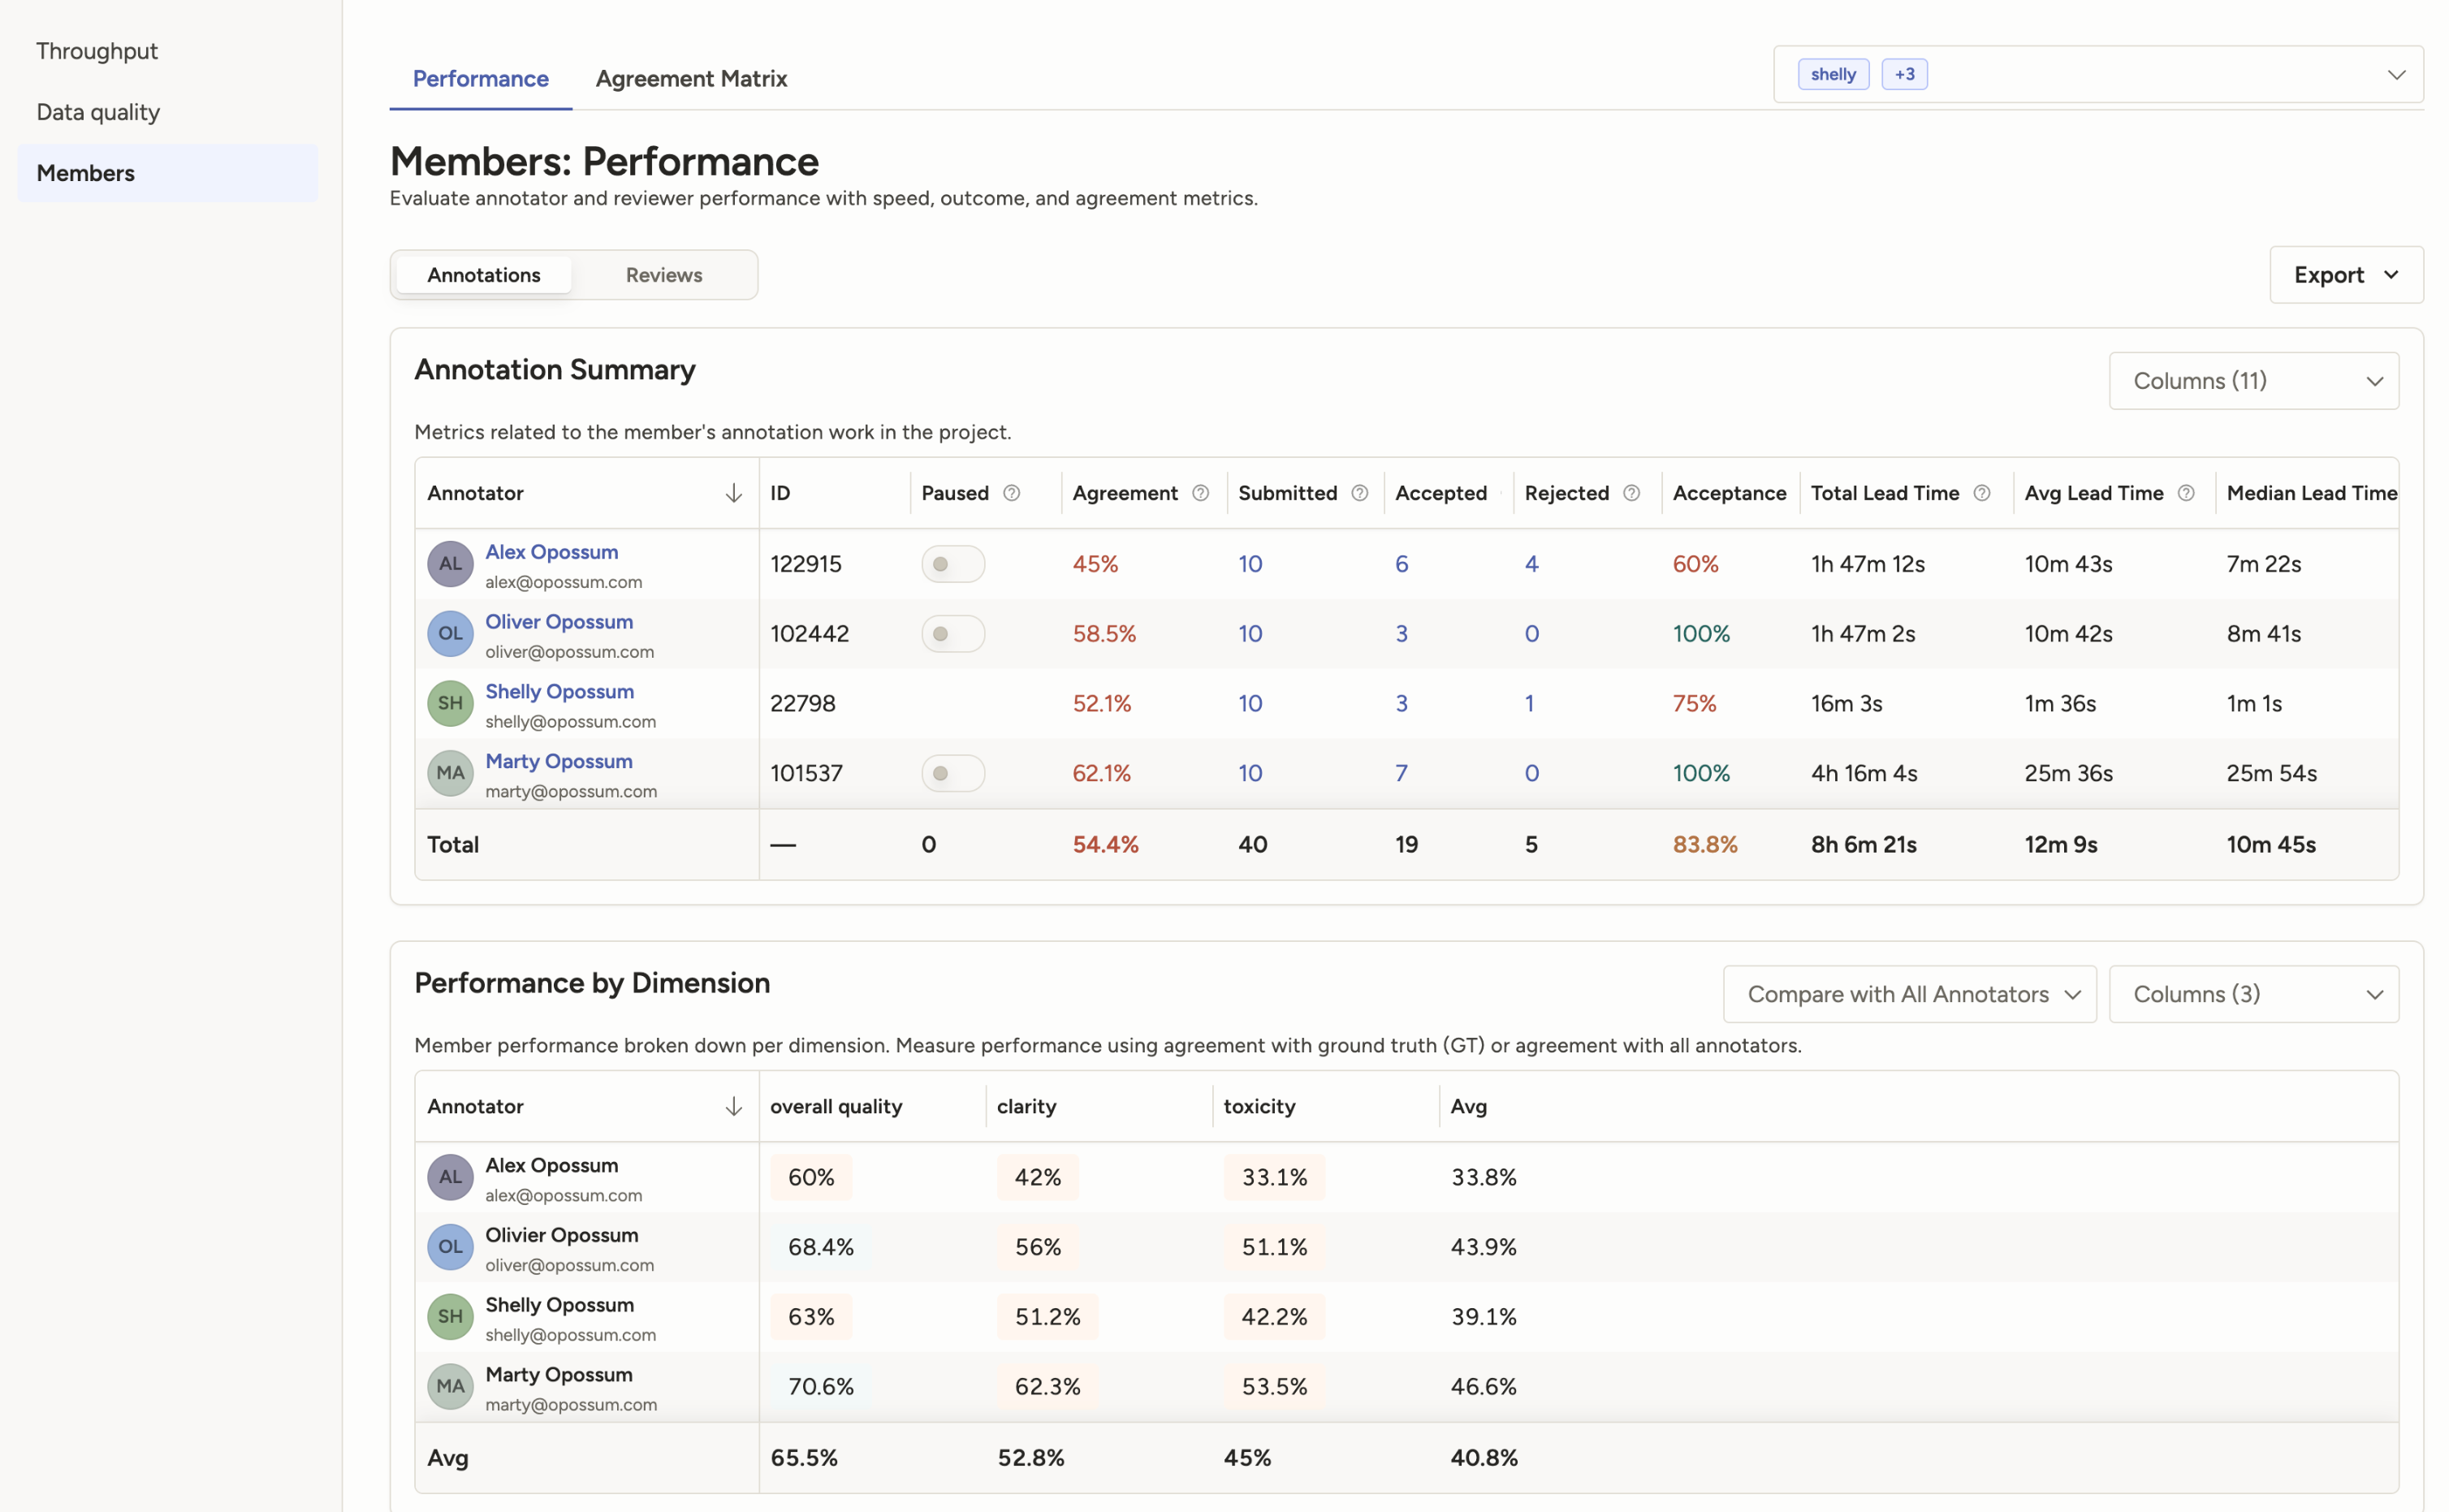Toggle Paused switch for Alex Opossum

tap(952, 564)
